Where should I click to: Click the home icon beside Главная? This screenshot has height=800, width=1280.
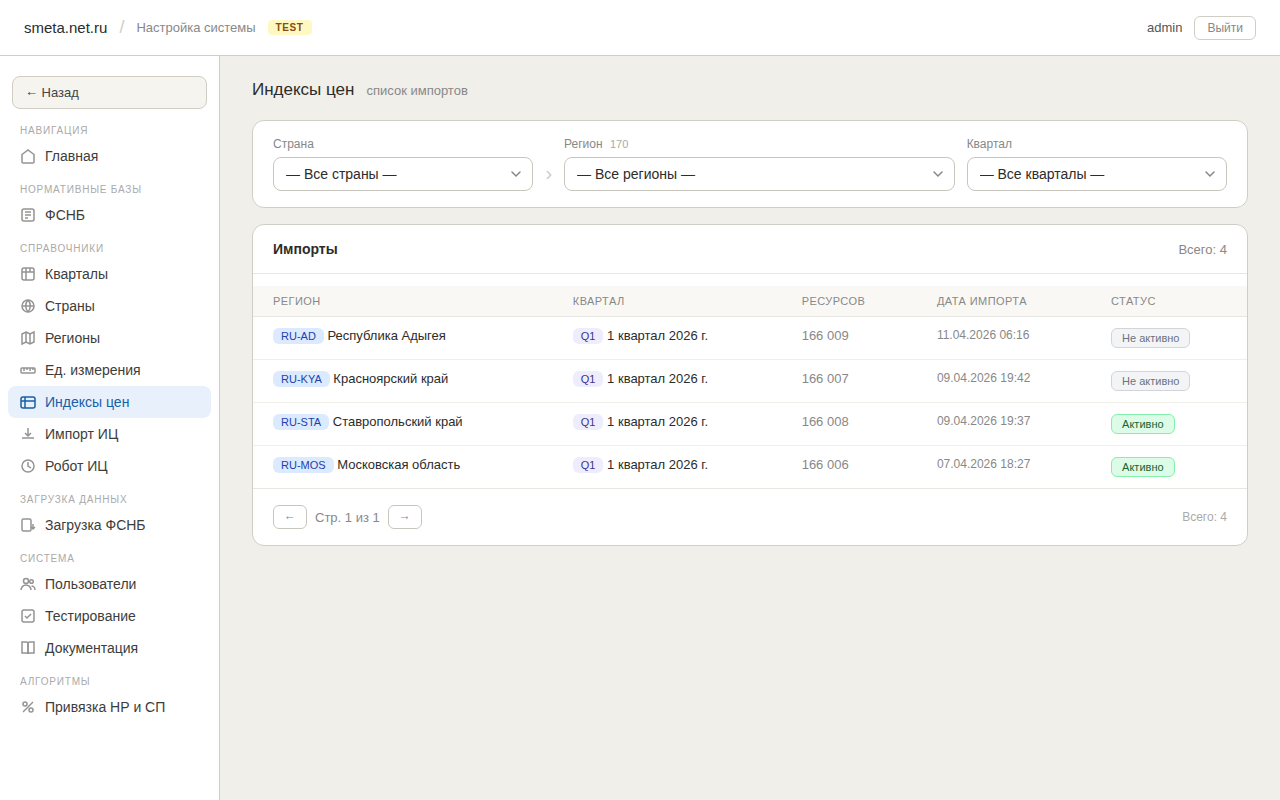tap(28, 156)
